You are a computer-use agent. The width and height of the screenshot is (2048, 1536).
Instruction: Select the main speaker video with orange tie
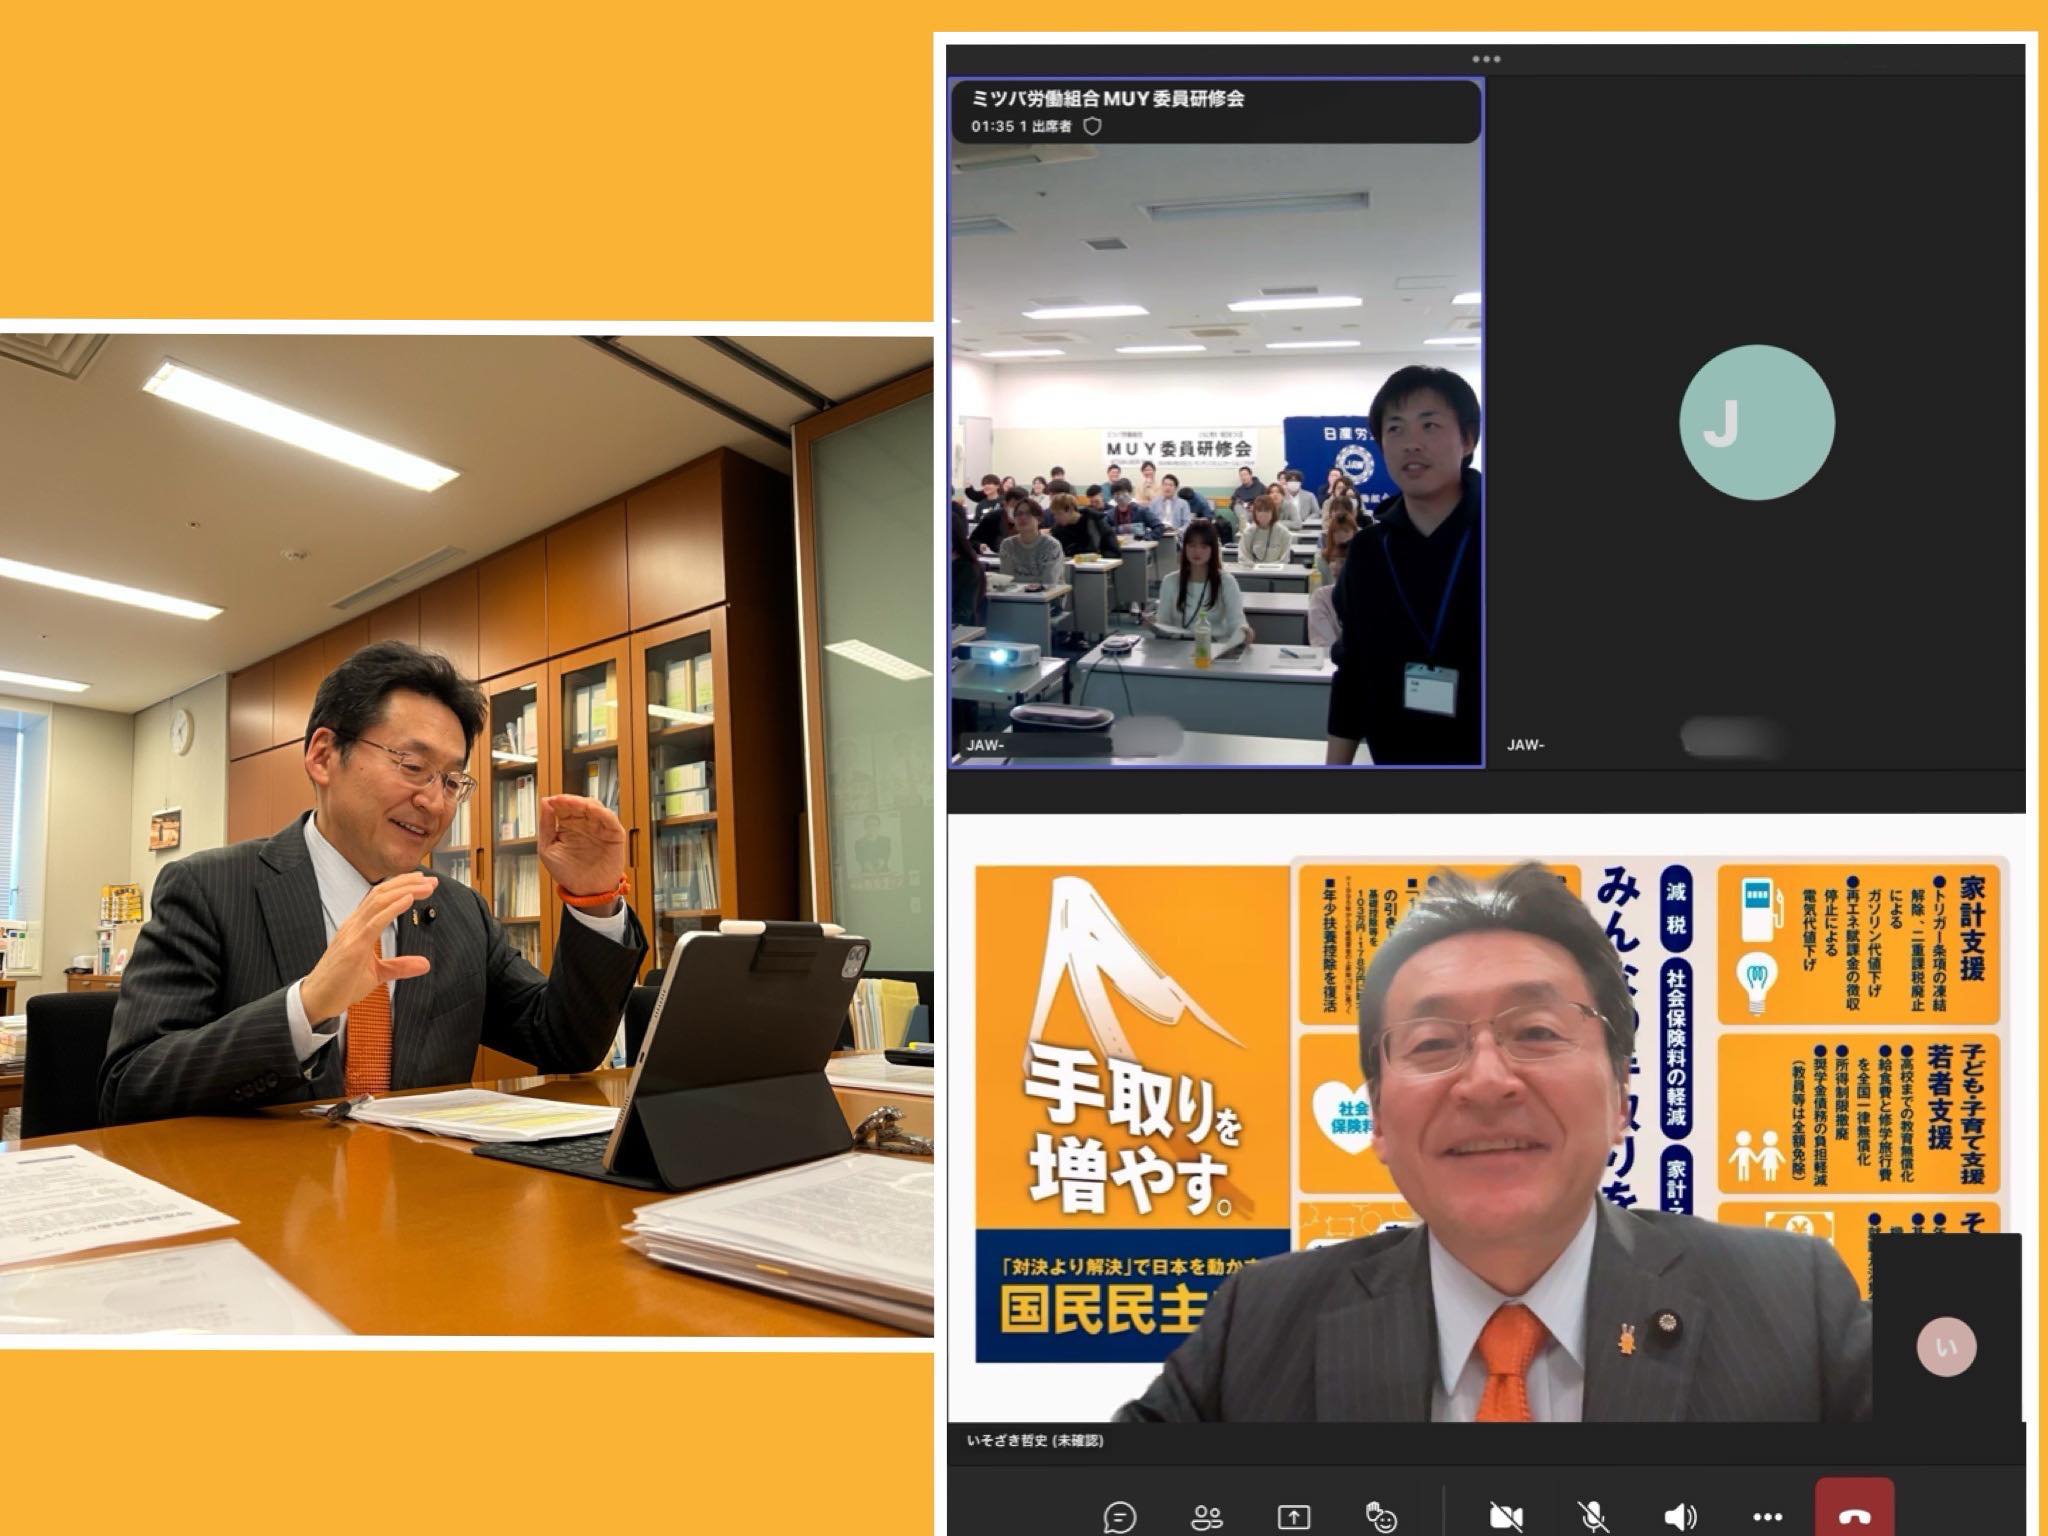(1485, 1118)
